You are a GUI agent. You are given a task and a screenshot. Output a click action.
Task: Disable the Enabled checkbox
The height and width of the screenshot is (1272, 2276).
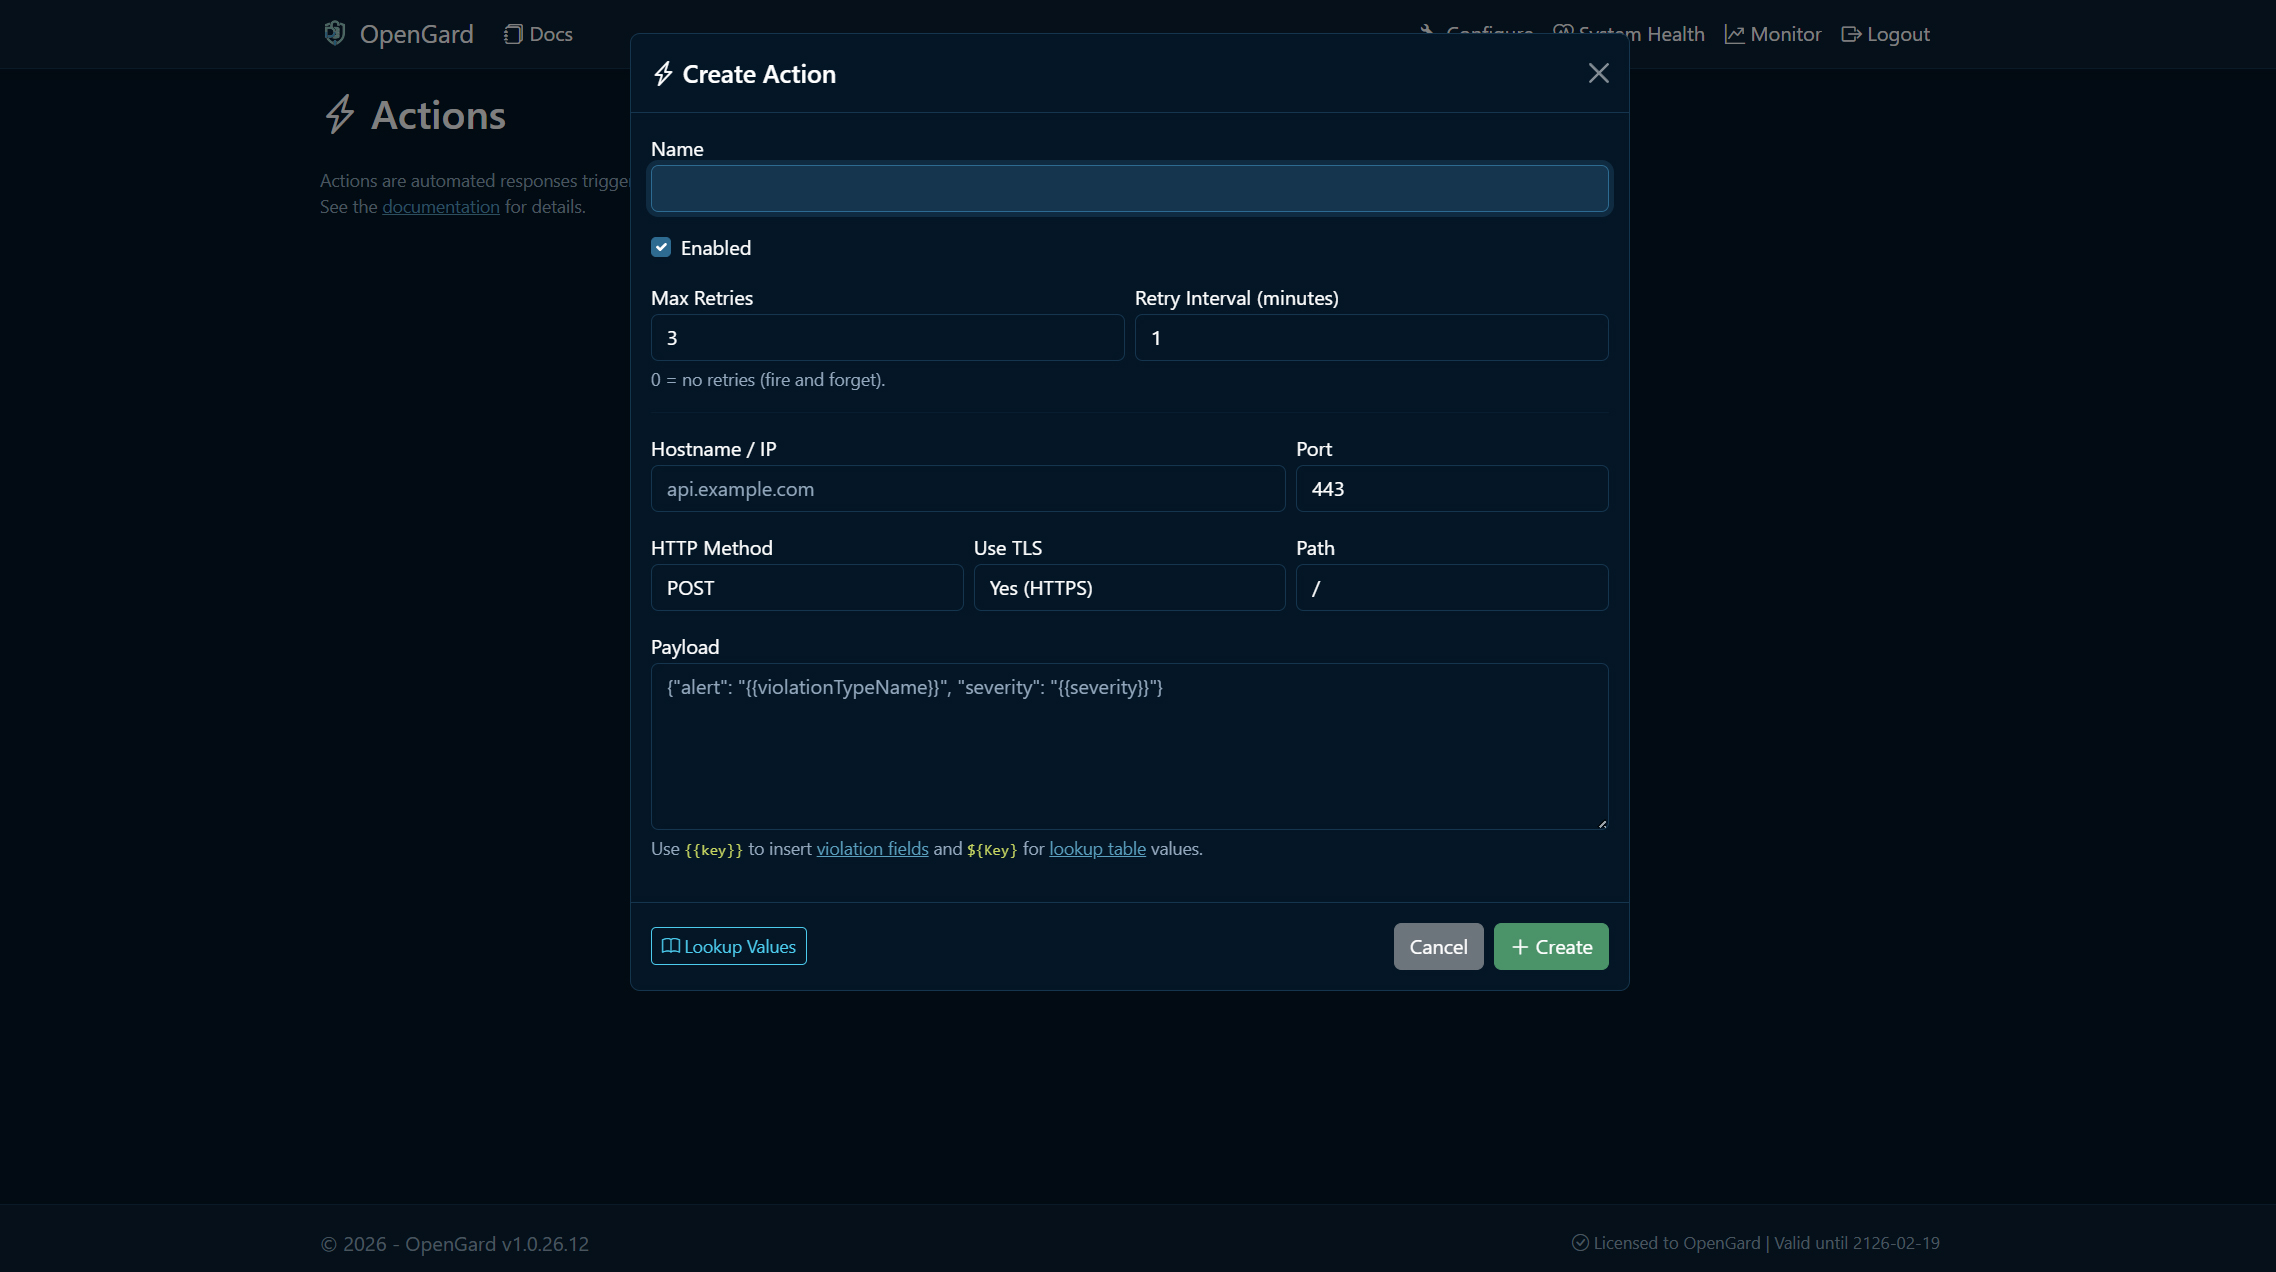[661, 246]
